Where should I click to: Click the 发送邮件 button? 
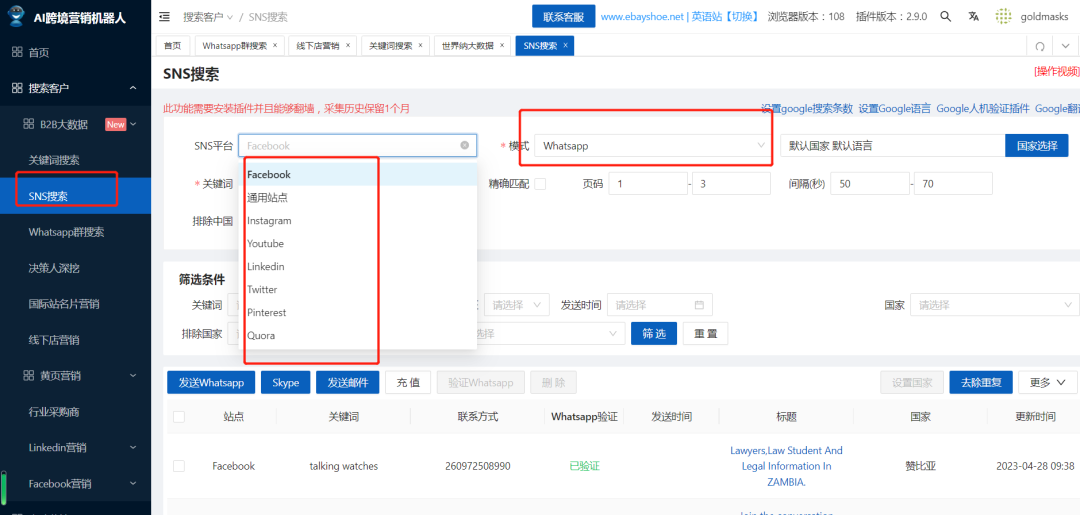[x=348, y=383]
